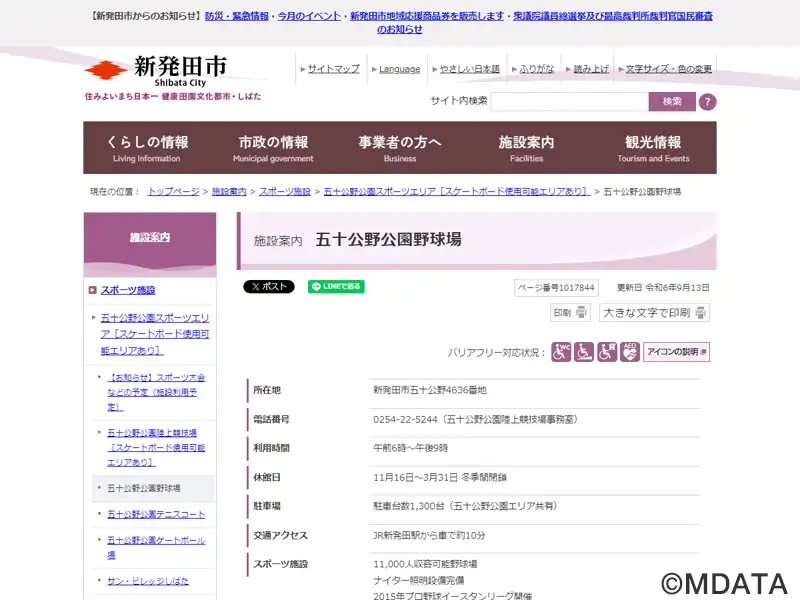Screen dimensions: 800x600
Task: Switch to やさしい日本語 easy Japanese
Action: point(469,69)
